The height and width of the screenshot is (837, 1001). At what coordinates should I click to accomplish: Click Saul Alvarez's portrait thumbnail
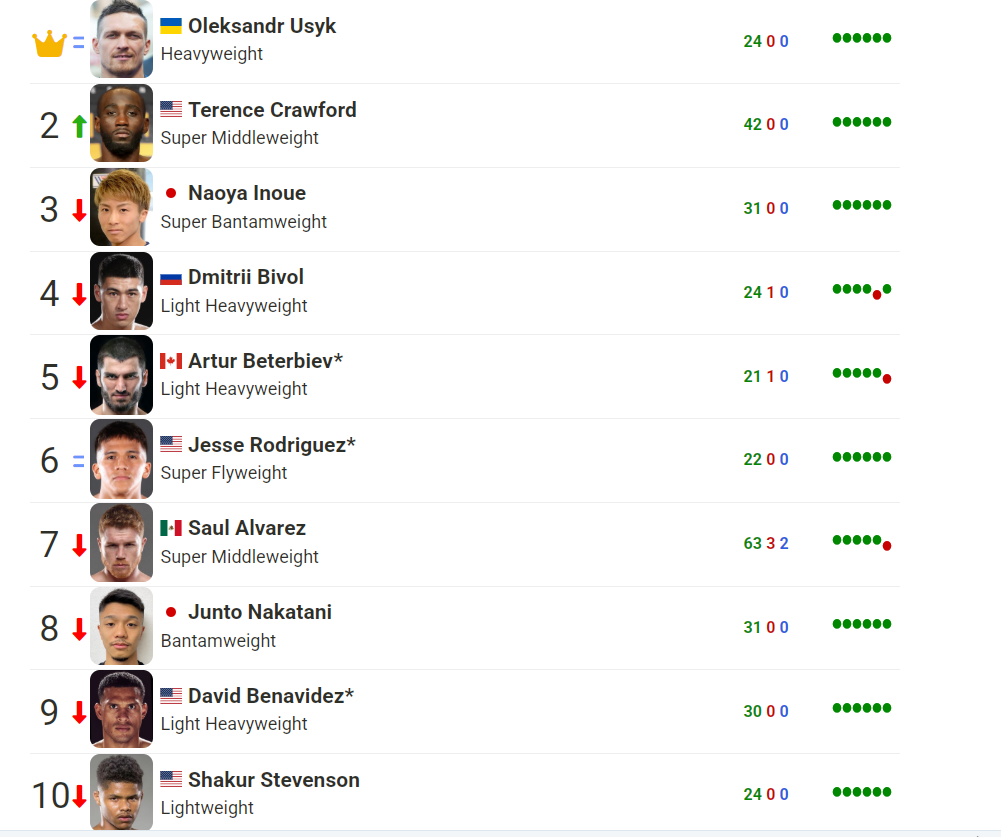[x=121, y=542]
